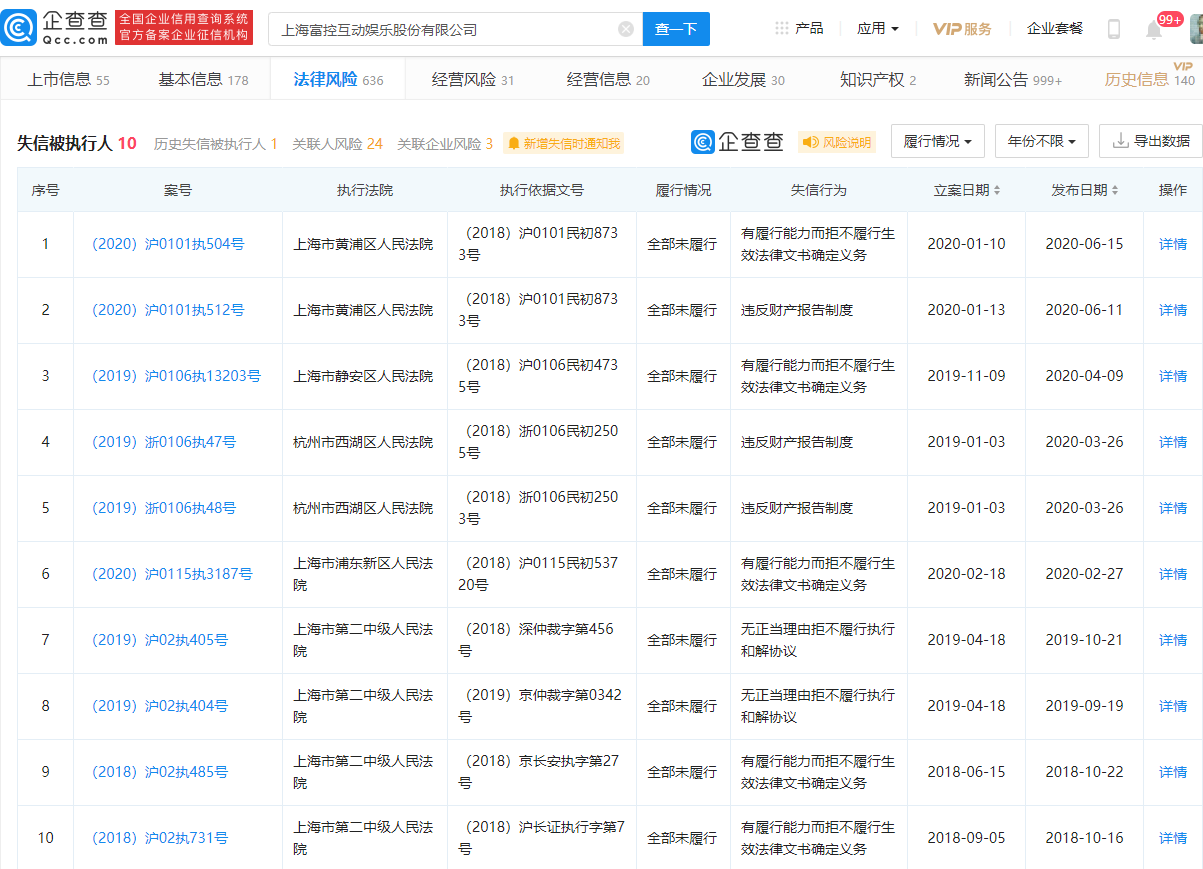The image size is (1203, 869).
Task: Open case (2020)沪0101执504号 link
Action: 167,244
